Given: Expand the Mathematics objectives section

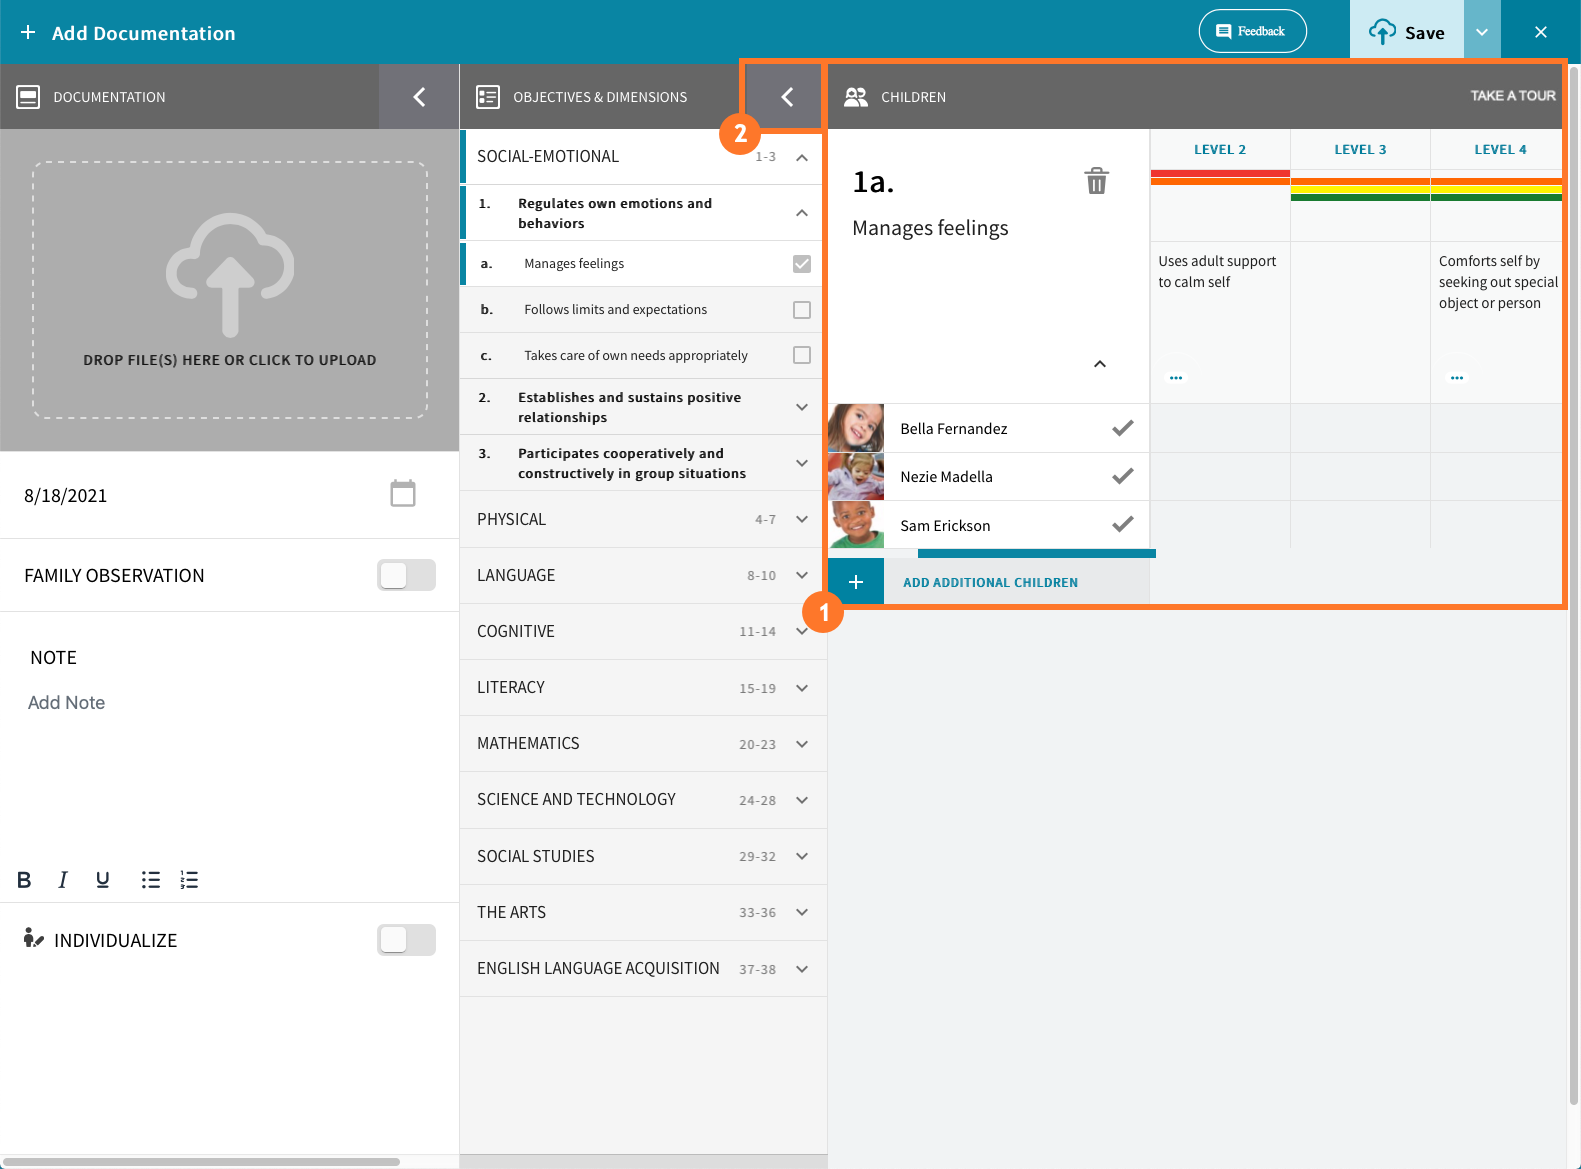Looking at the screenshot, I should click(x=801, y=744).
